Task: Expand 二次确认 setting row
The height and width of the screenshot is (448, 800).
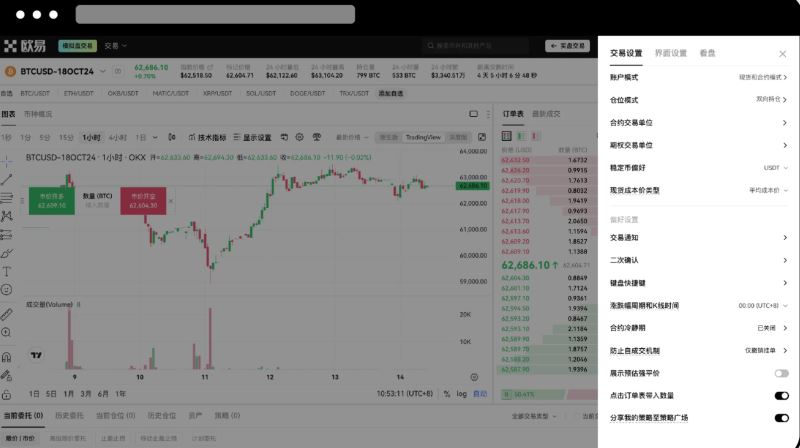Action: (698, 260)
